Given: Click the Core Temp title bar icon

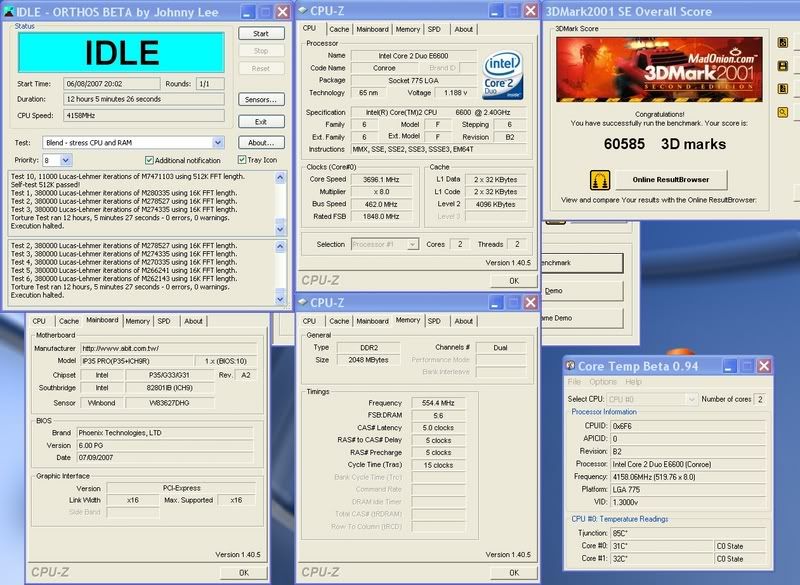Looking at the screenshot, I should pos(570,365).
